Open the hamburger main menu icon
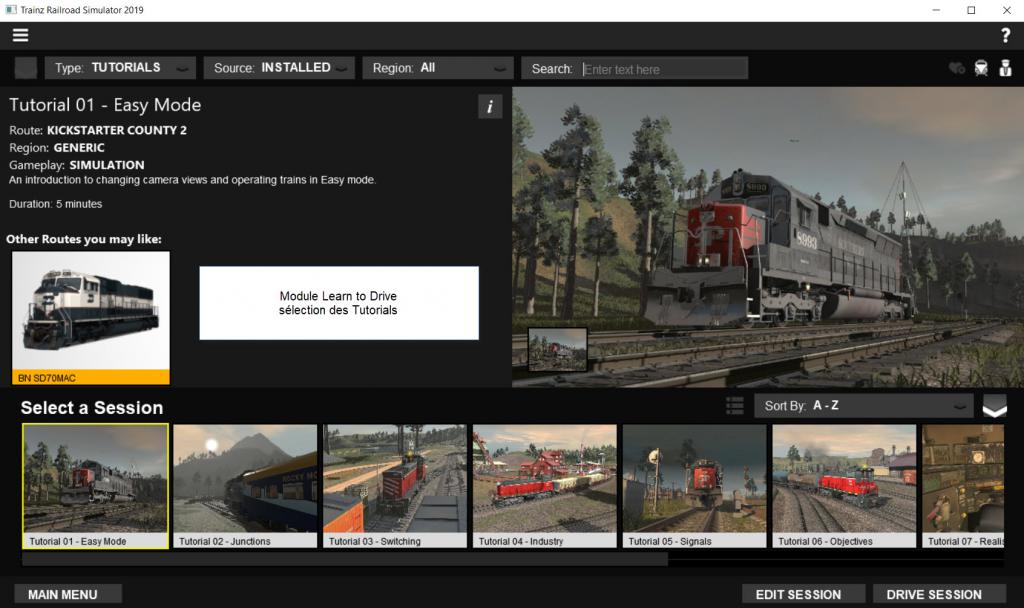 tap(20, 35)
